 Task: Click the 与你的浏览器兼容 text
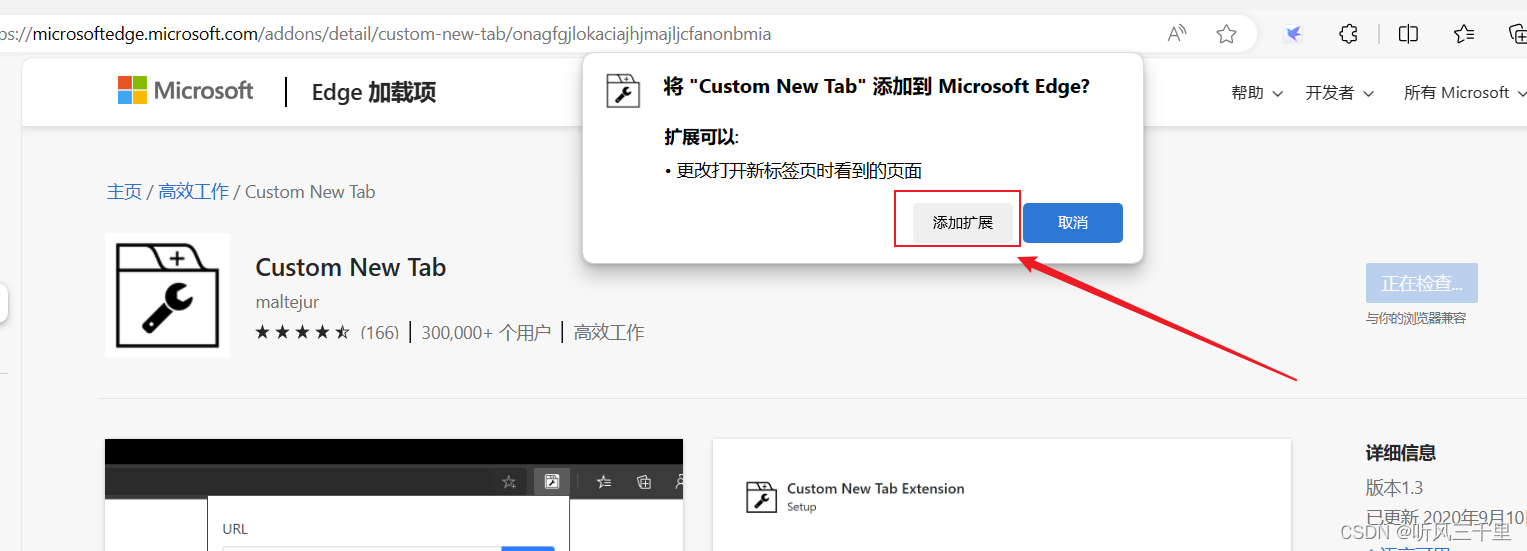click(1416, 319)
